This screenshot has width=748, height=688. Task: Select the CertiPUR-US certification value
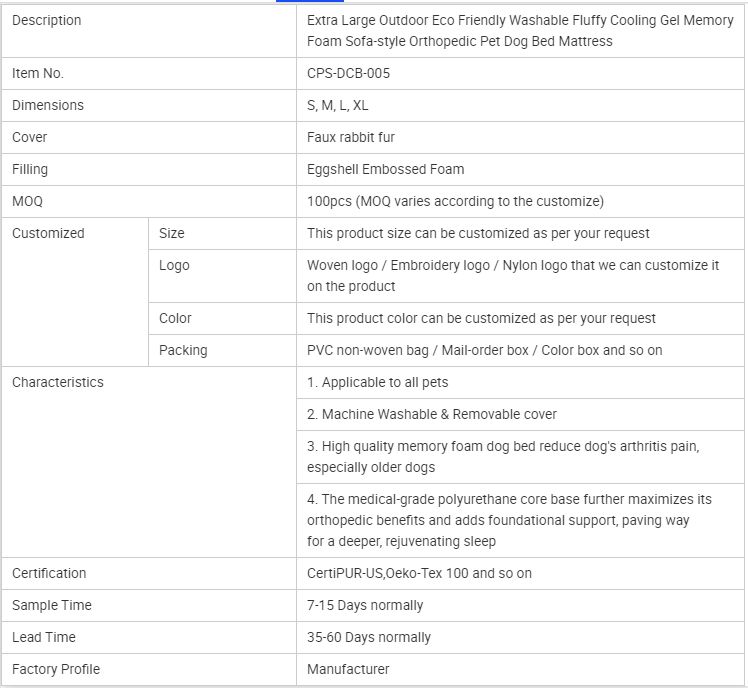coord(419,573)
